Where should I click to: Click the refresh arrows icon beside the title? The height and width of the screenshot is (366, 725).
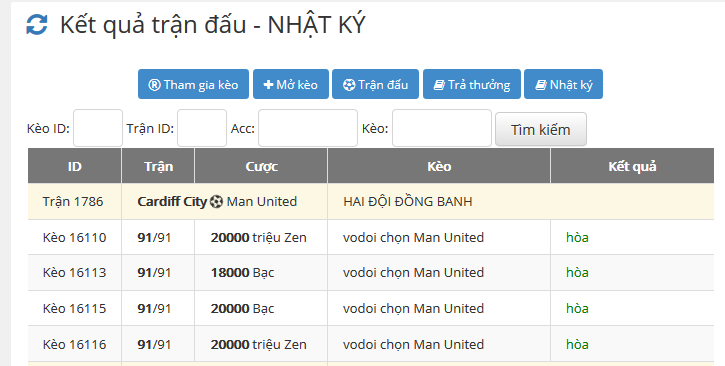(x=37, y=24)
